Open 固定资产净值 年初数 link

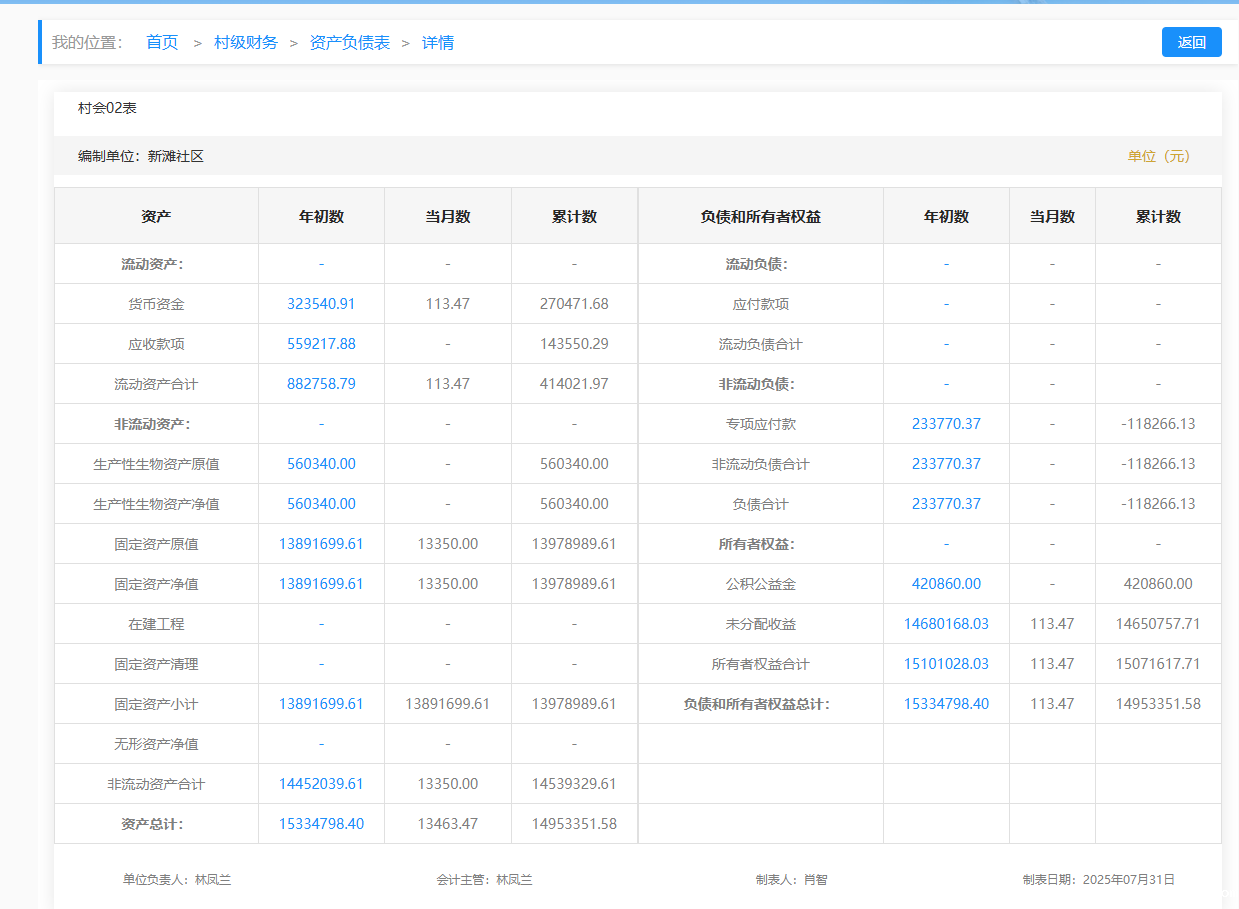coord(321,584)
